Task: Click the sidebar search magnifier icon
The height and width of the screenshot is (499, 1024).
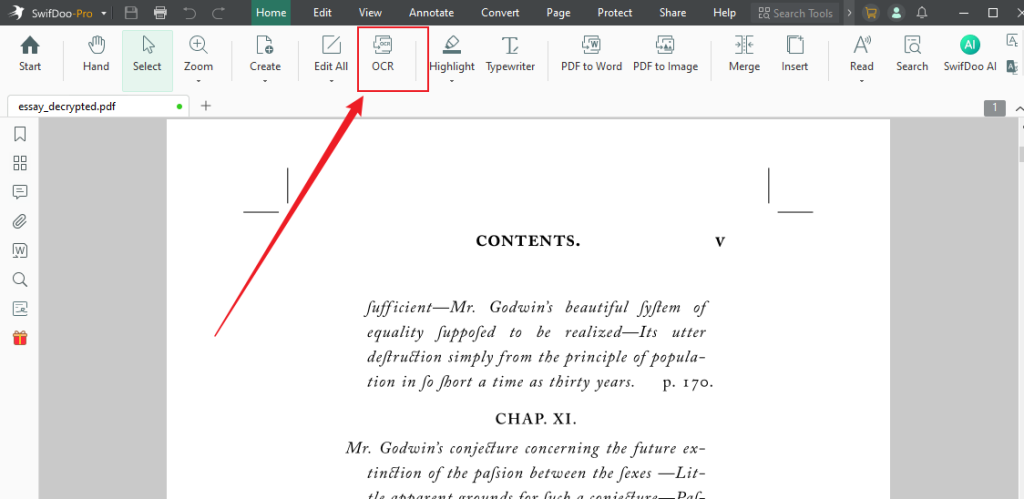Action: 20,280
